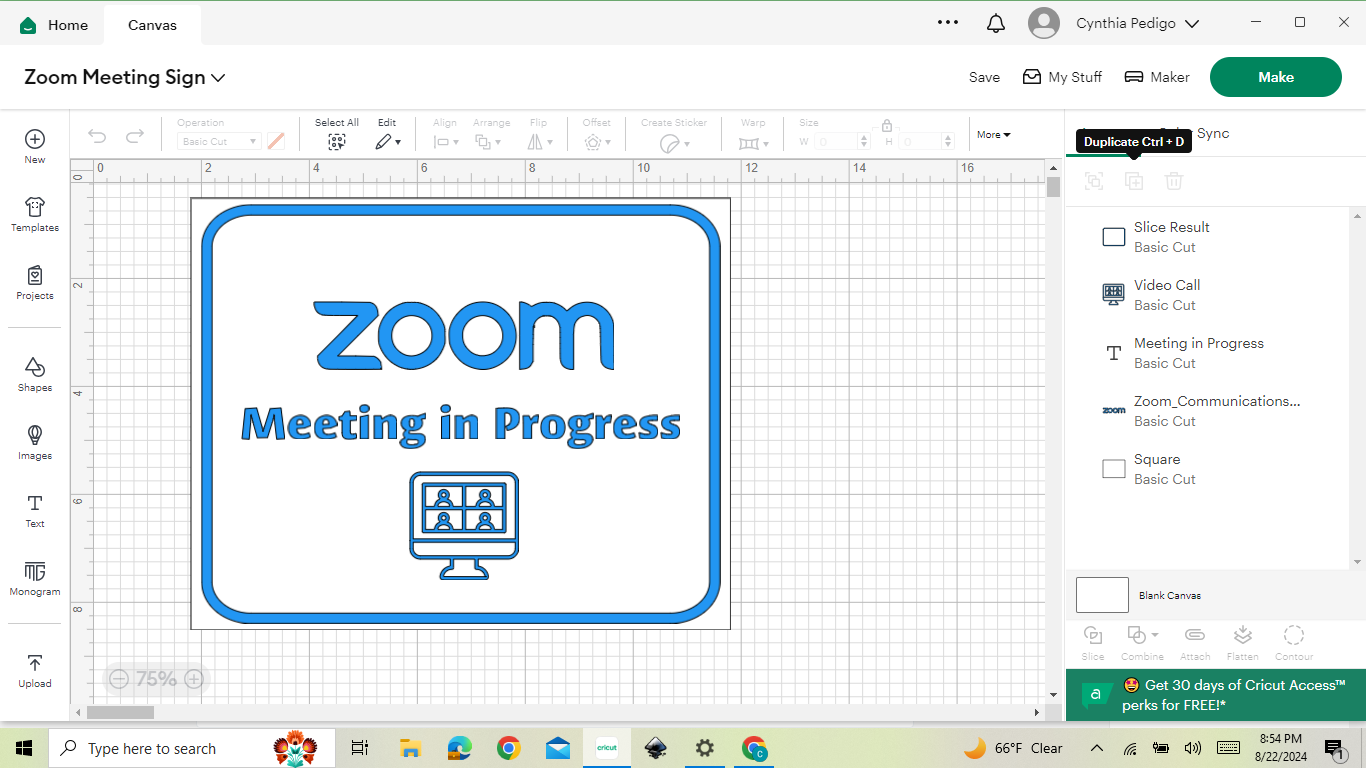Viewport: 1366px width, 768px height.
Task: Click the Blank Canvas swatch
Action: pos(1102,595)
